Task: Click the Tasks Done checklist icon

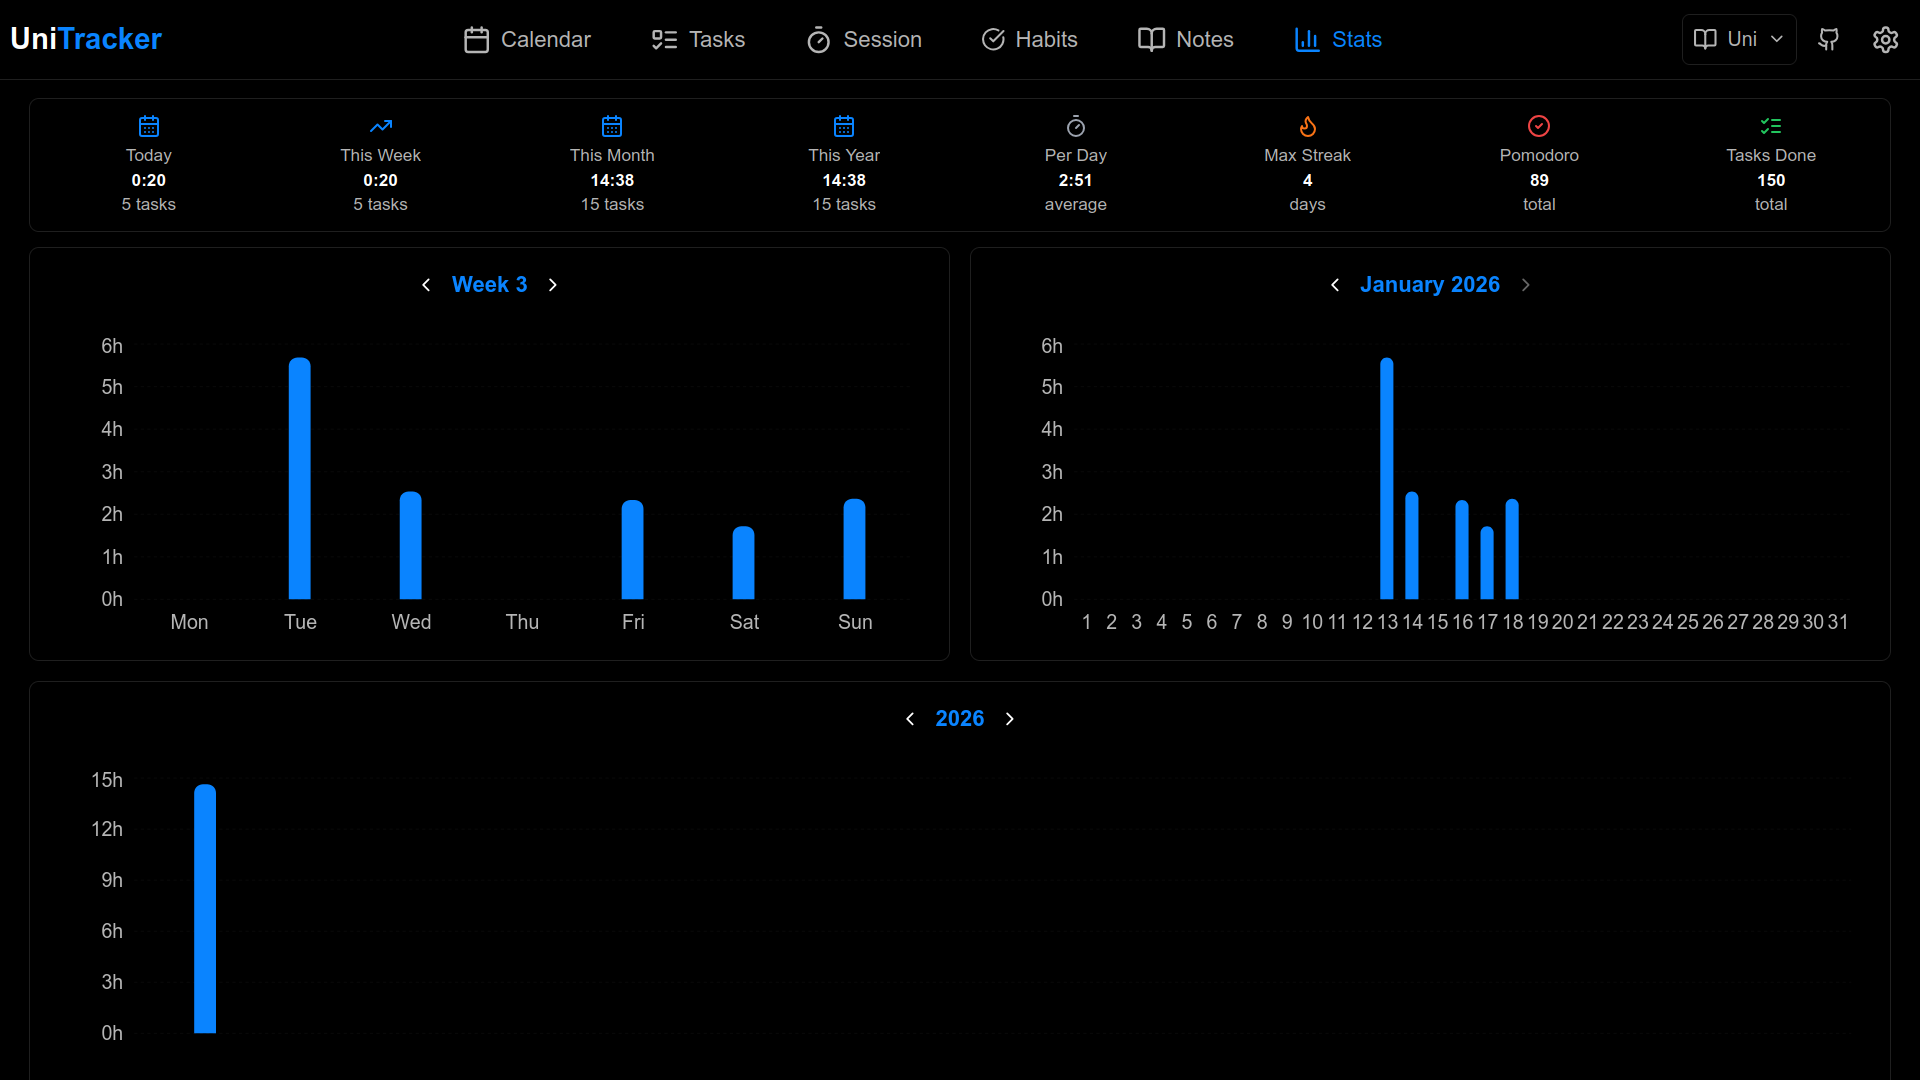Action: coord(1771,126)
